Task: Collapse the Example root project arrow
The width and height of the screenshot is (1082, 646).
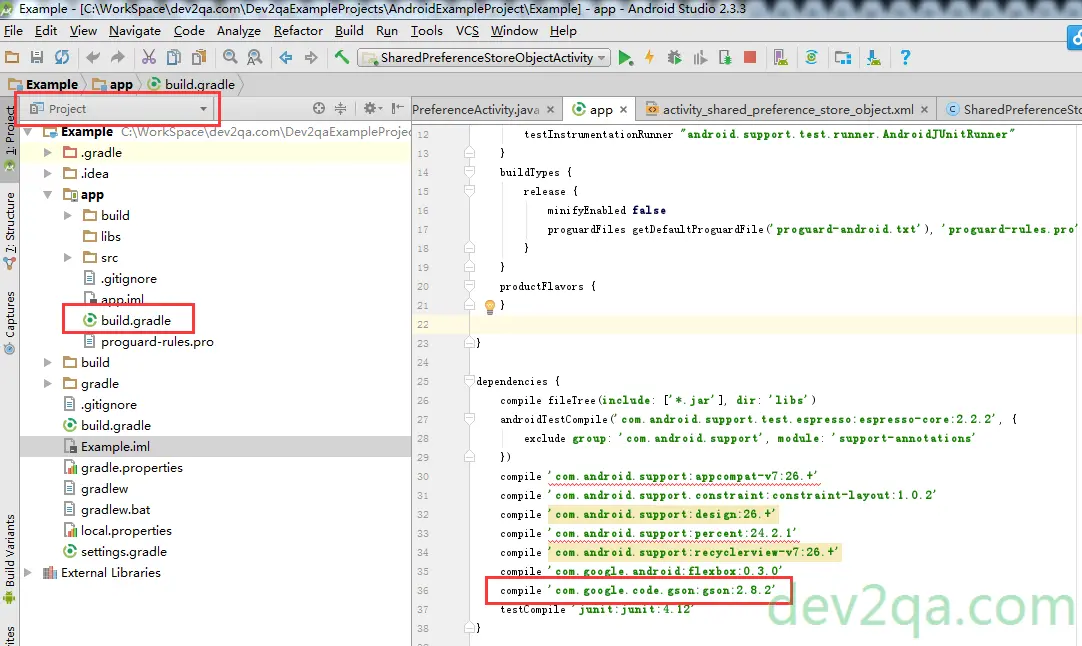Action: click(28, 131)
